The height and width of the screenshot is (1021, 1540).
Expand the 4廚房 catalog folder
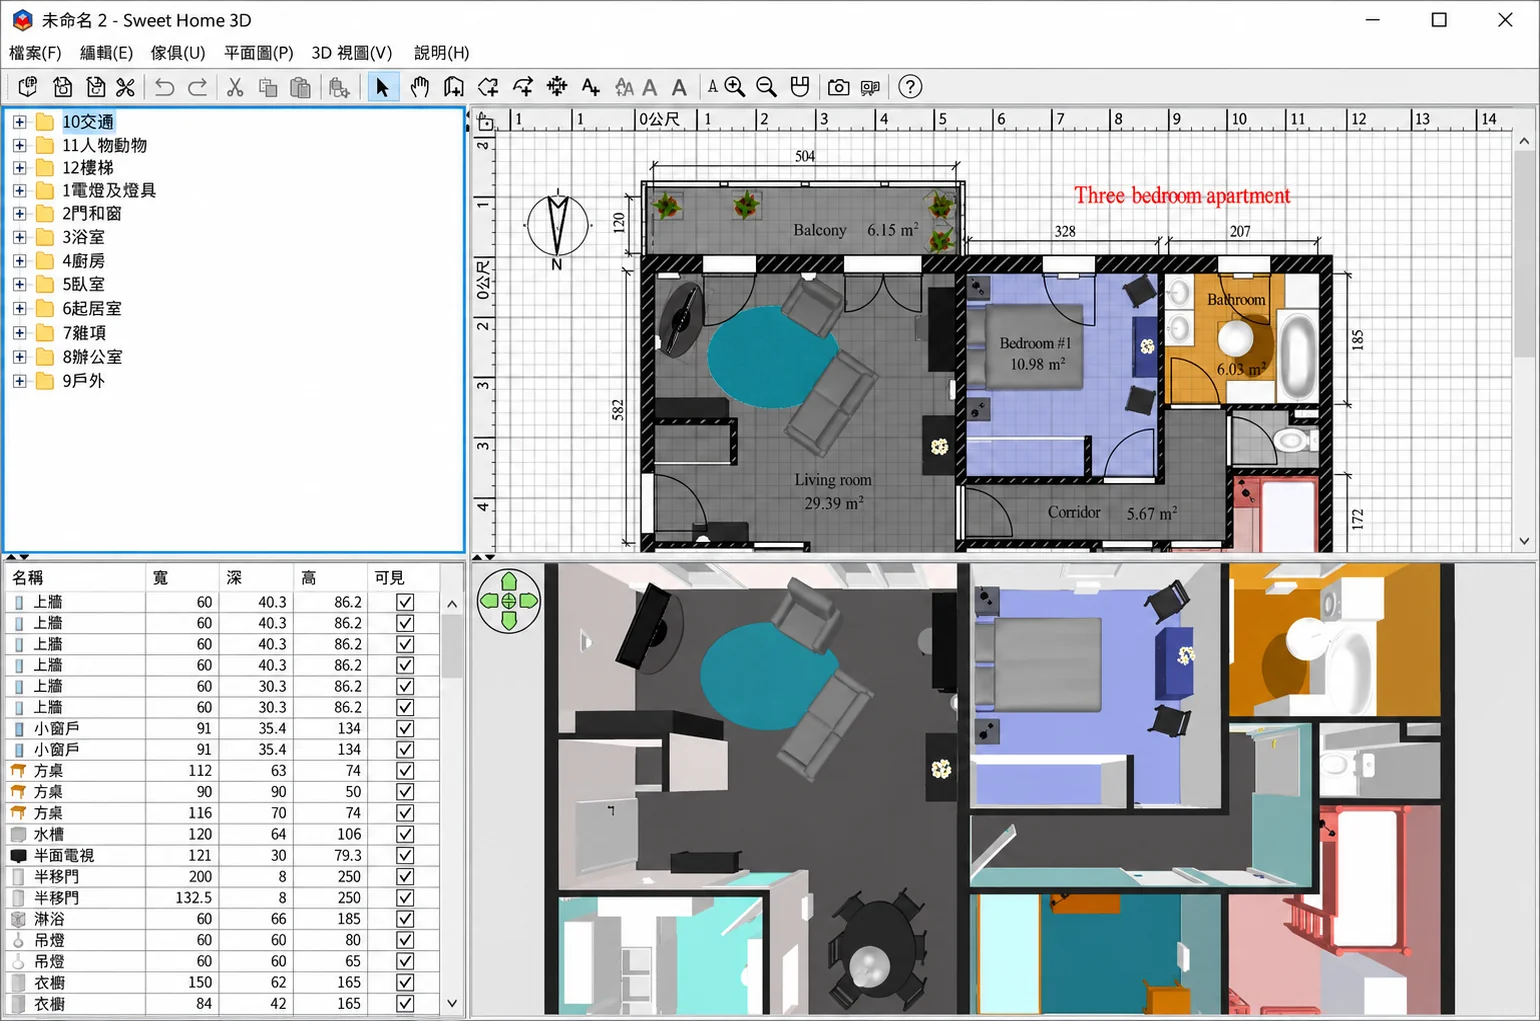(19, 261)
